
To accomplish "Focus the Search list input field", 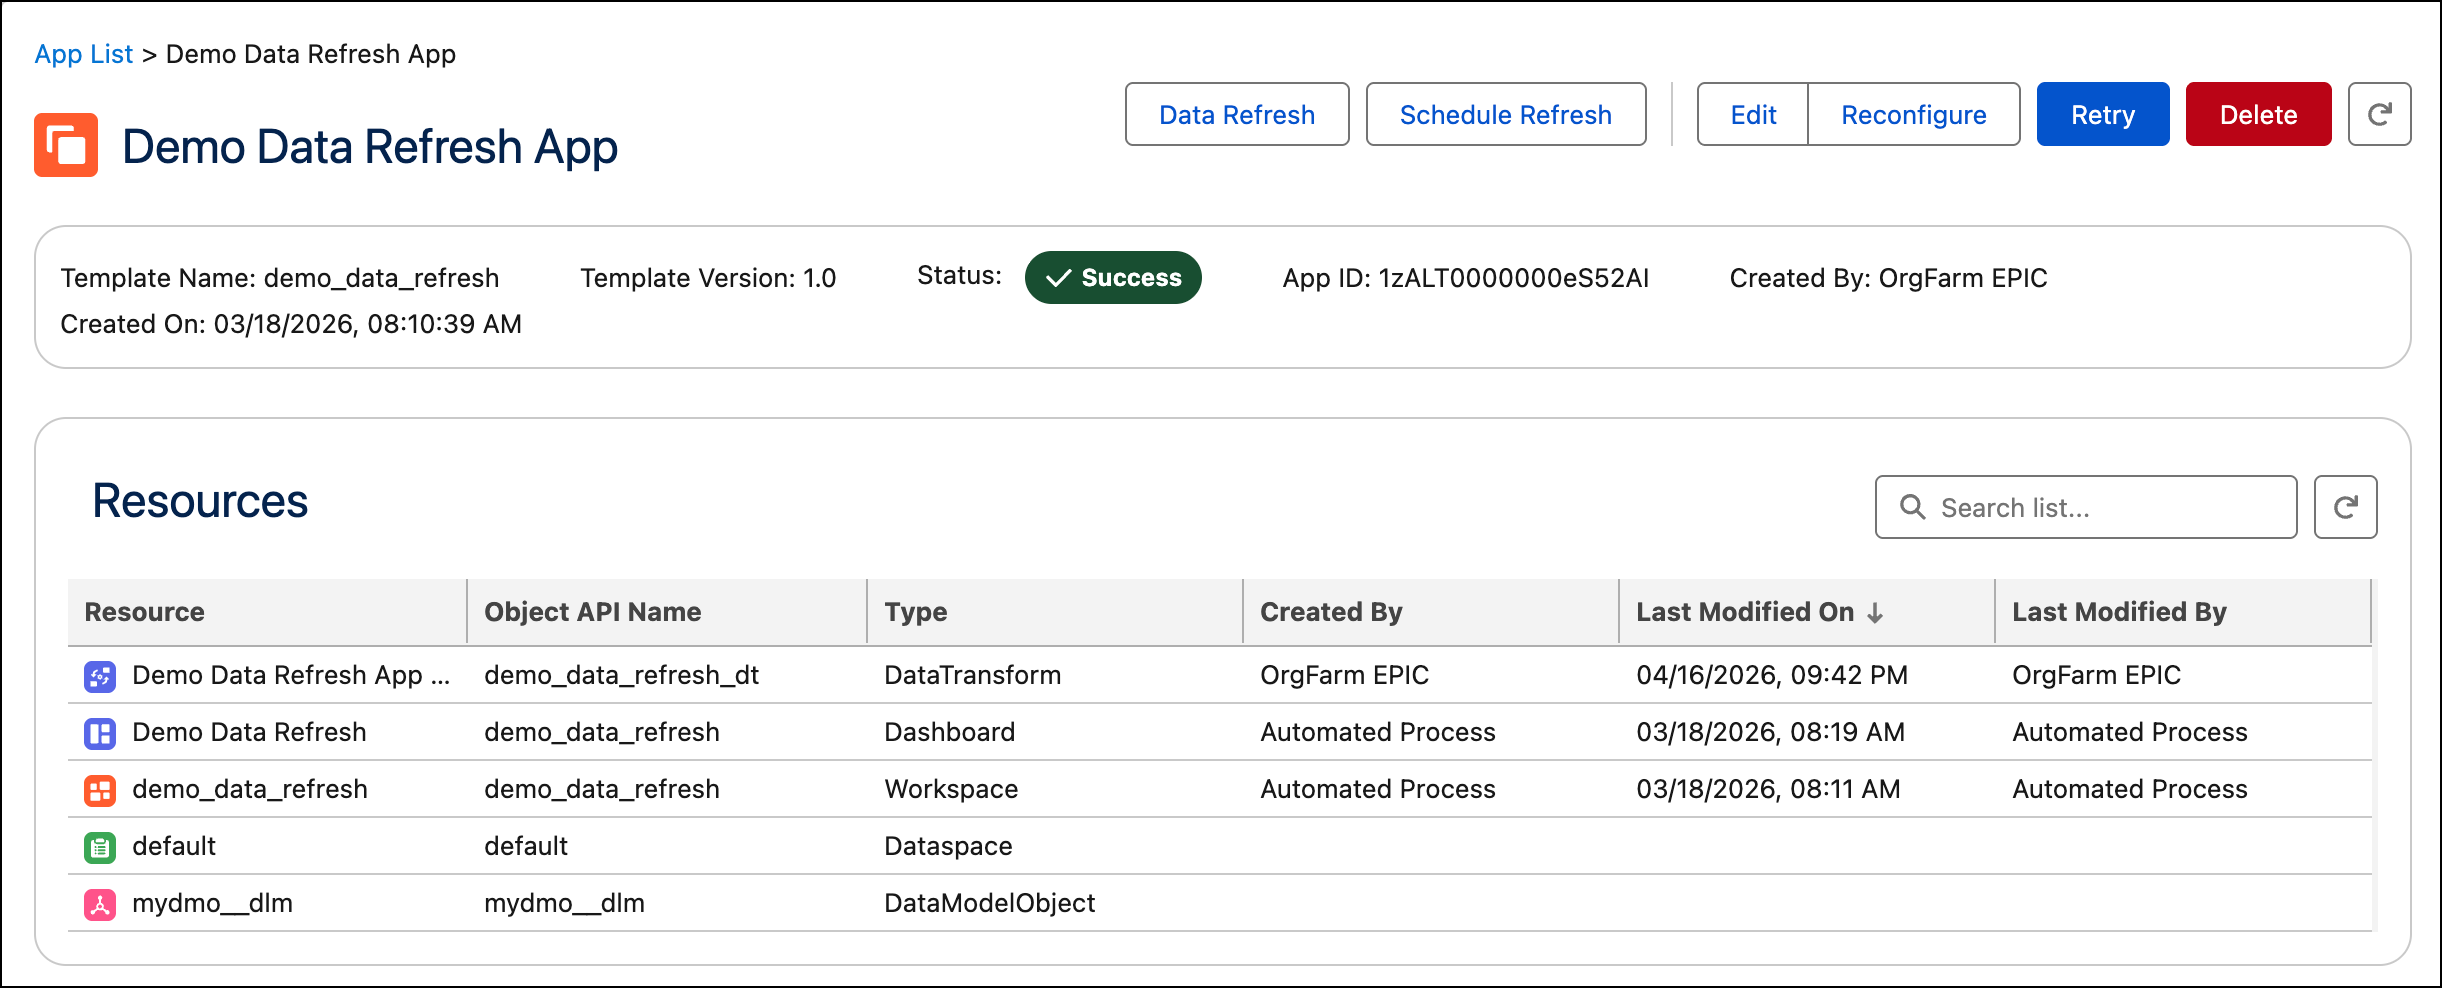I will (x=2086, y=507).
